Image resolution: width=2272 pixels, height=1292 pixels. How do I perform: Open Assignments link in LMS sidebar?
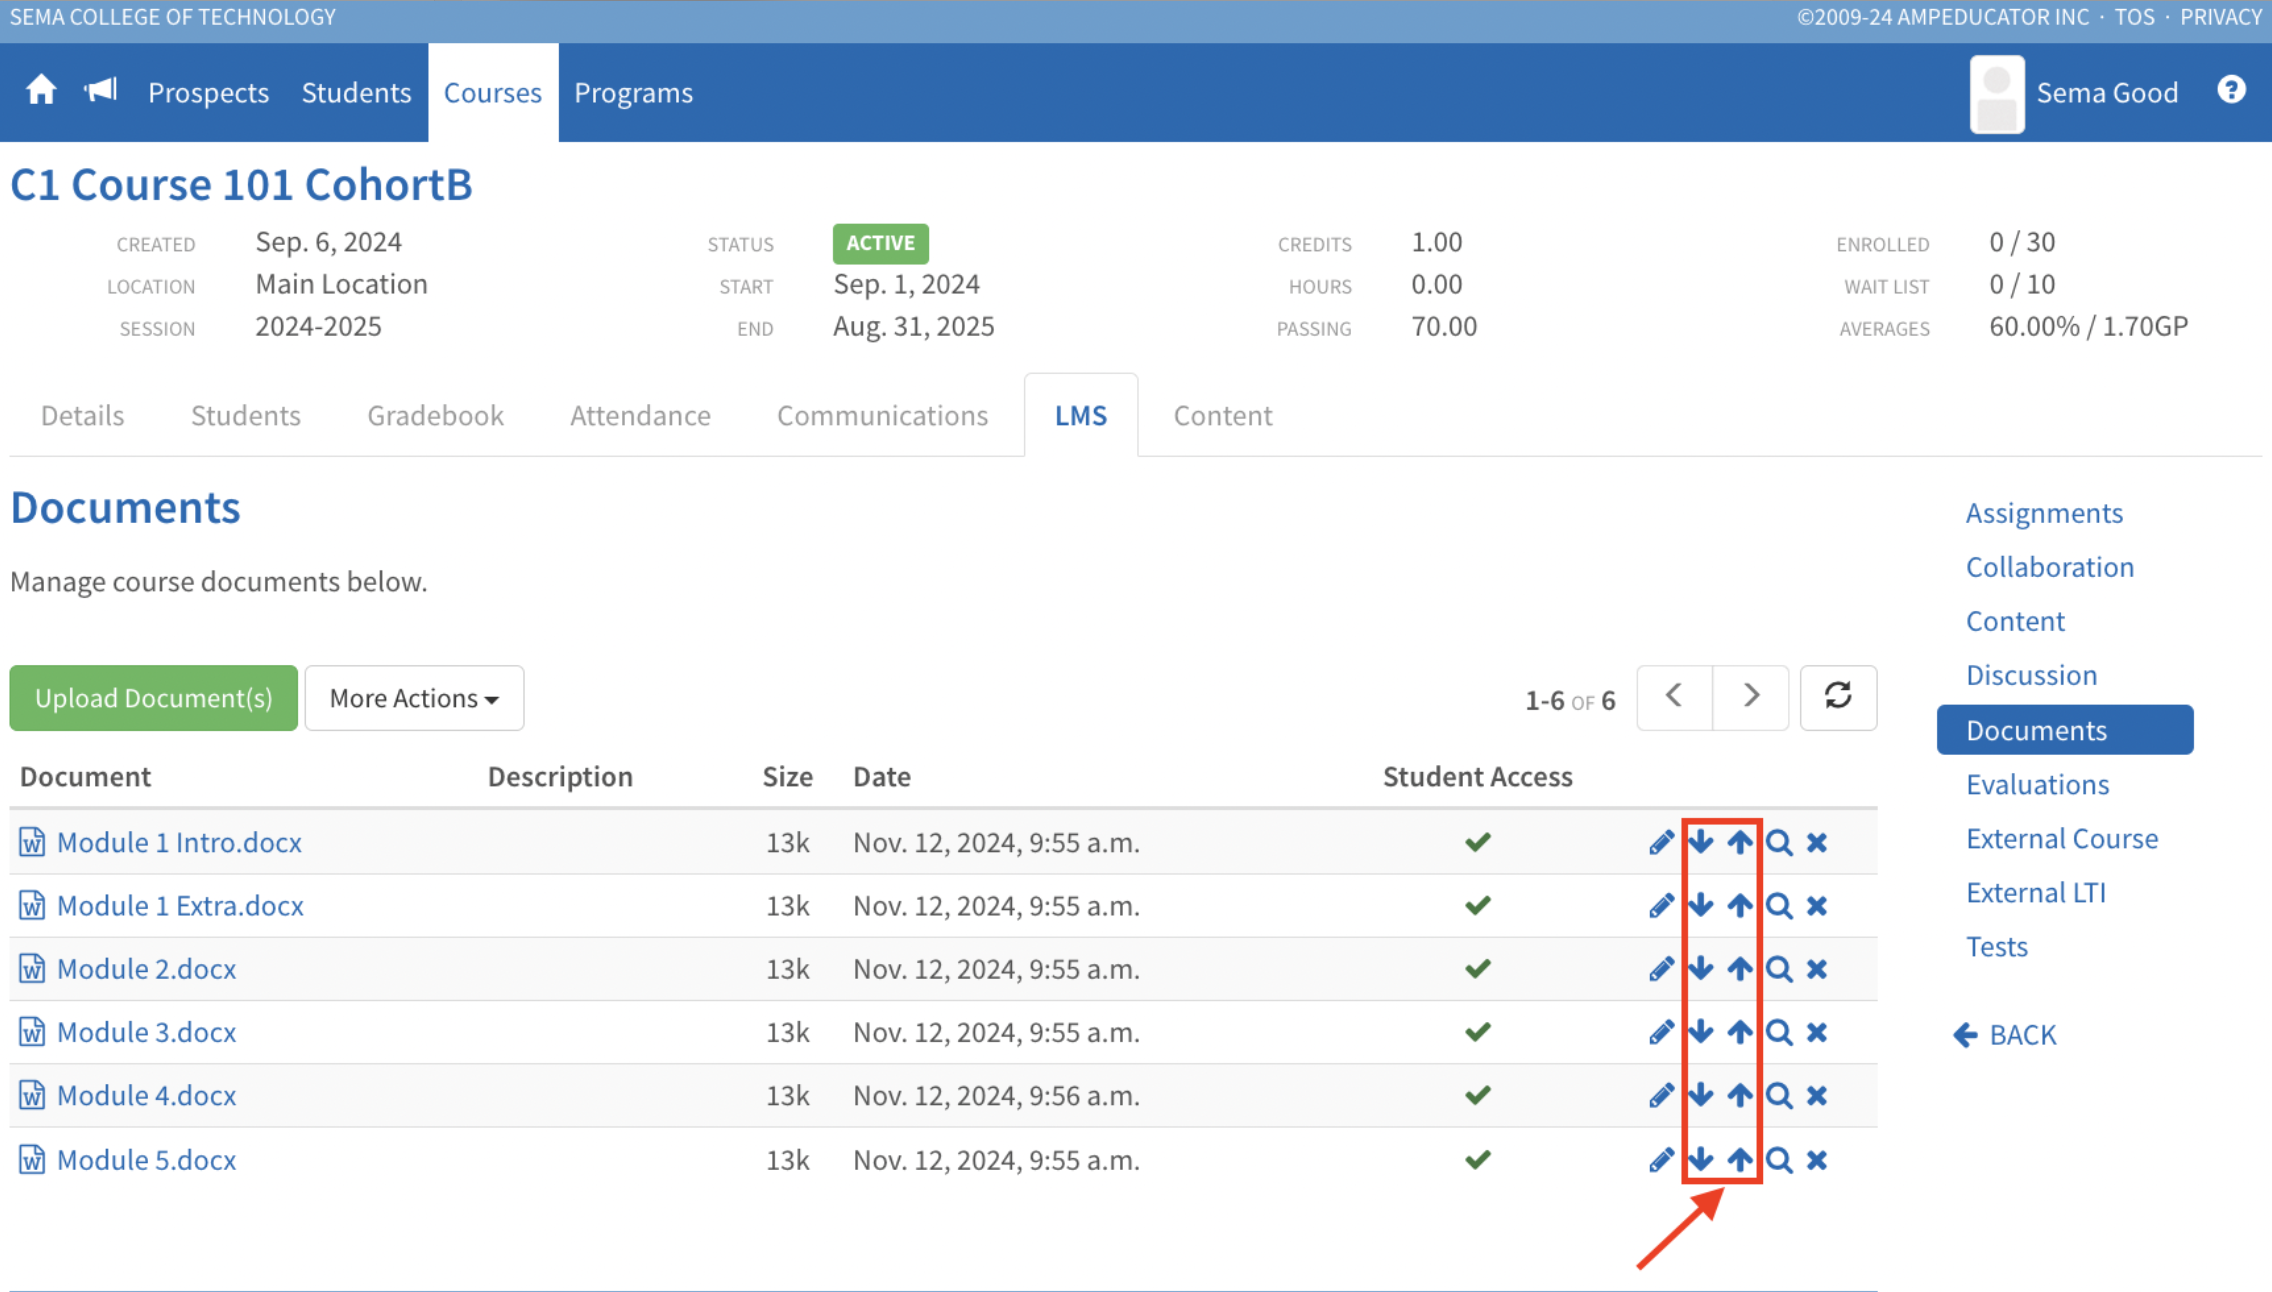2043,513
